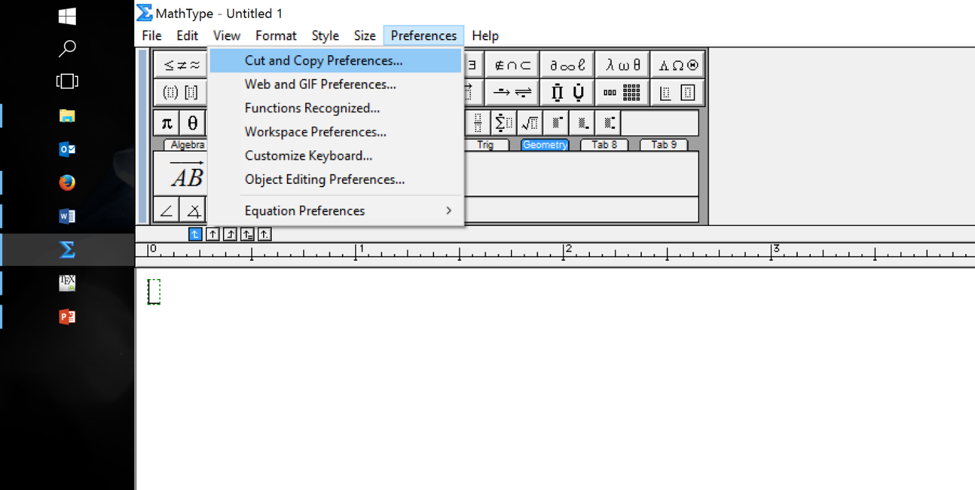Switch to Tab 8
The image size is (975, 490).
(x=604, y=145)
